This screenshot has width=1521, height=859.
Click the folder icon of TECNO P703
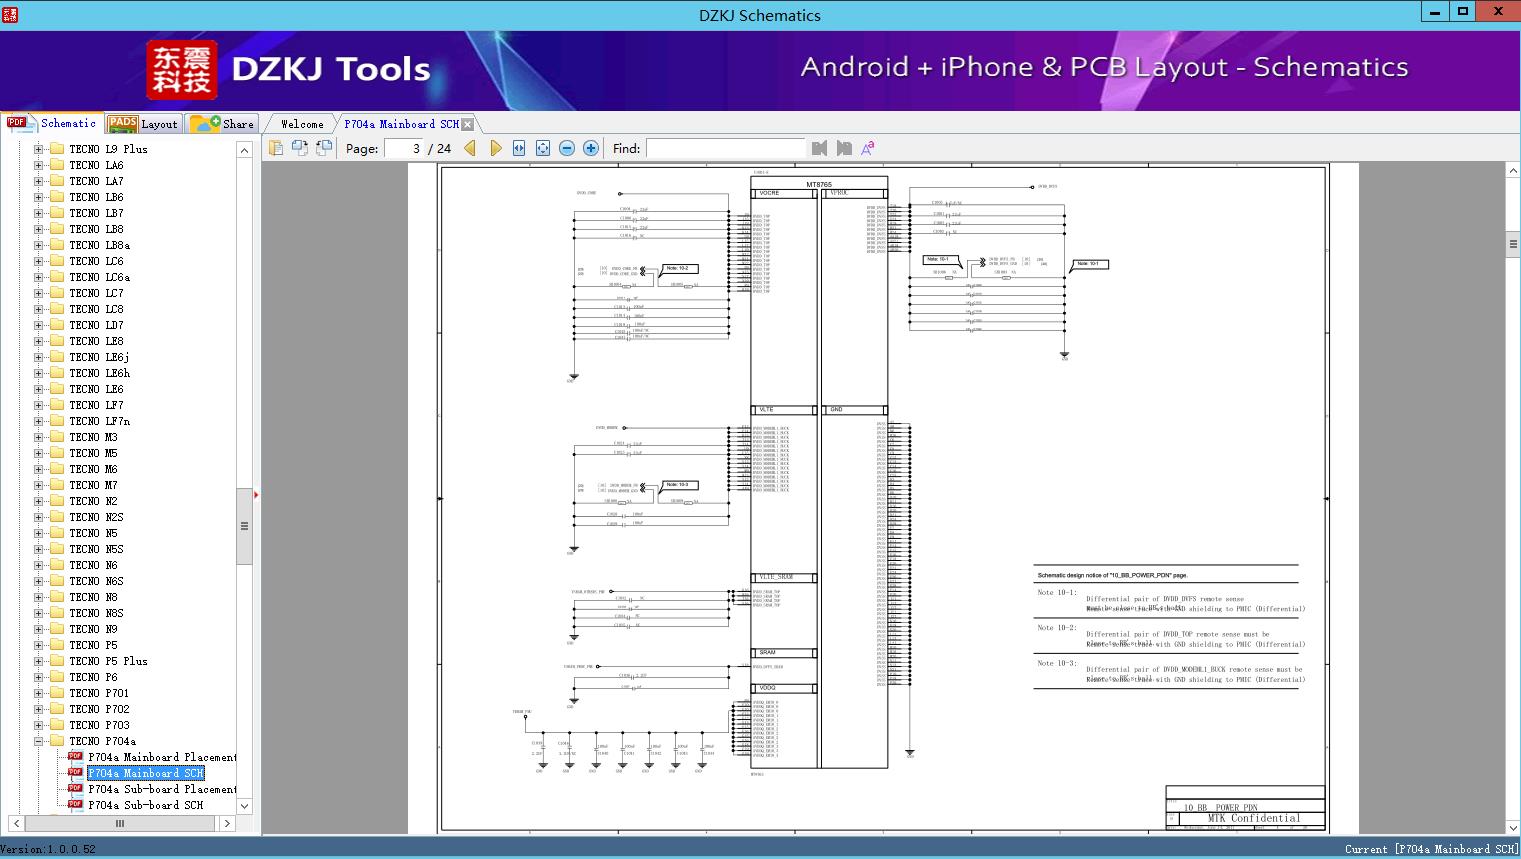pyautogui.click(x=57, y=725)
